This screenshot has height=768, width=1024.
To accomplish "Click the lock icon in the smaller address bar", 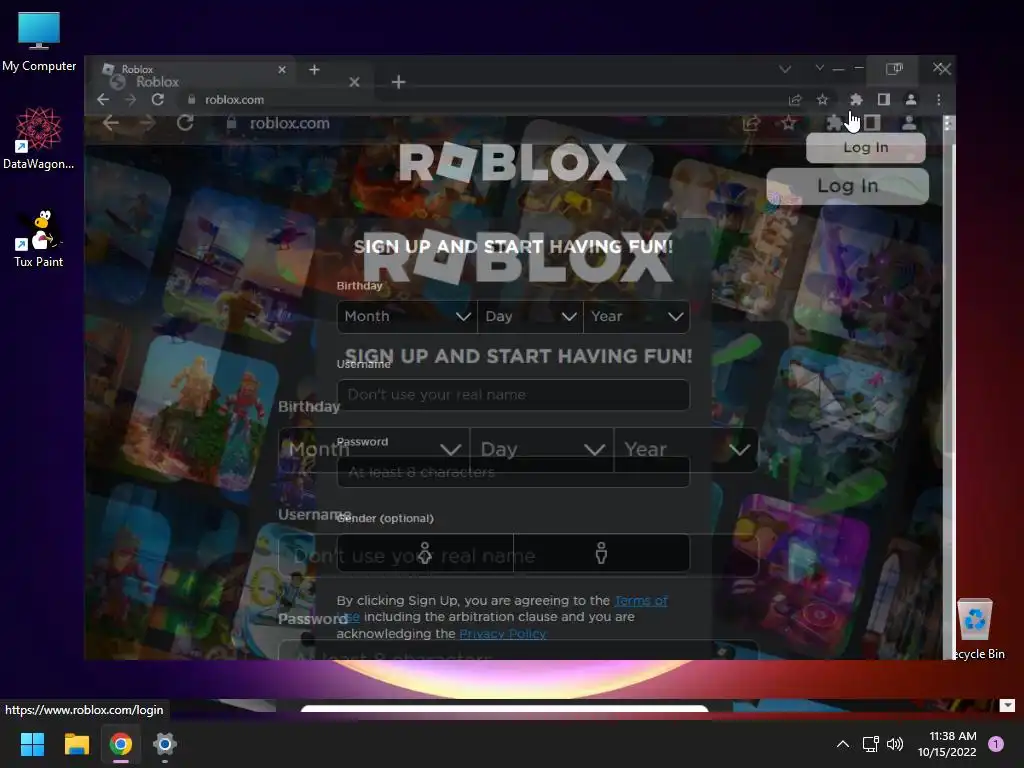I will pyautogui.click(x=191, y=100).
